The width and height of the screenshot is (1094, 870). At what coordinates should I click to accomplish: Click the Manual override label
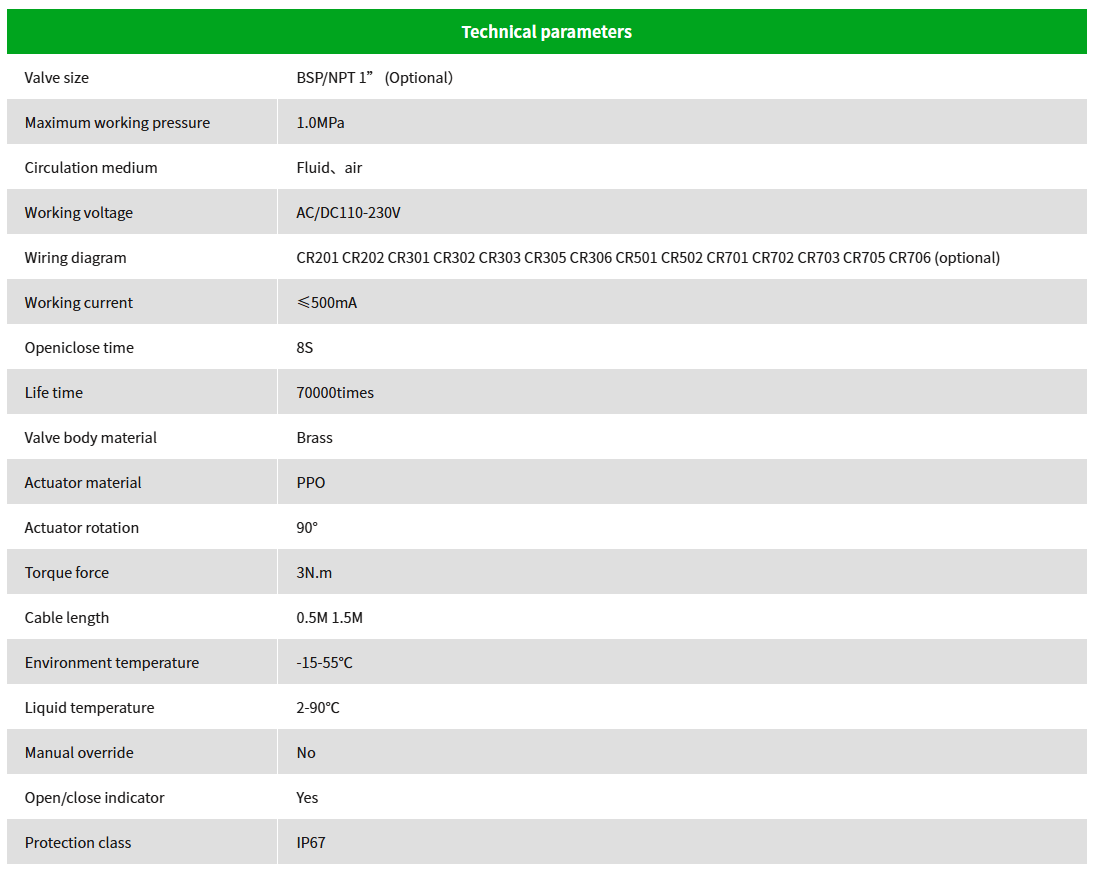[79, 753]
